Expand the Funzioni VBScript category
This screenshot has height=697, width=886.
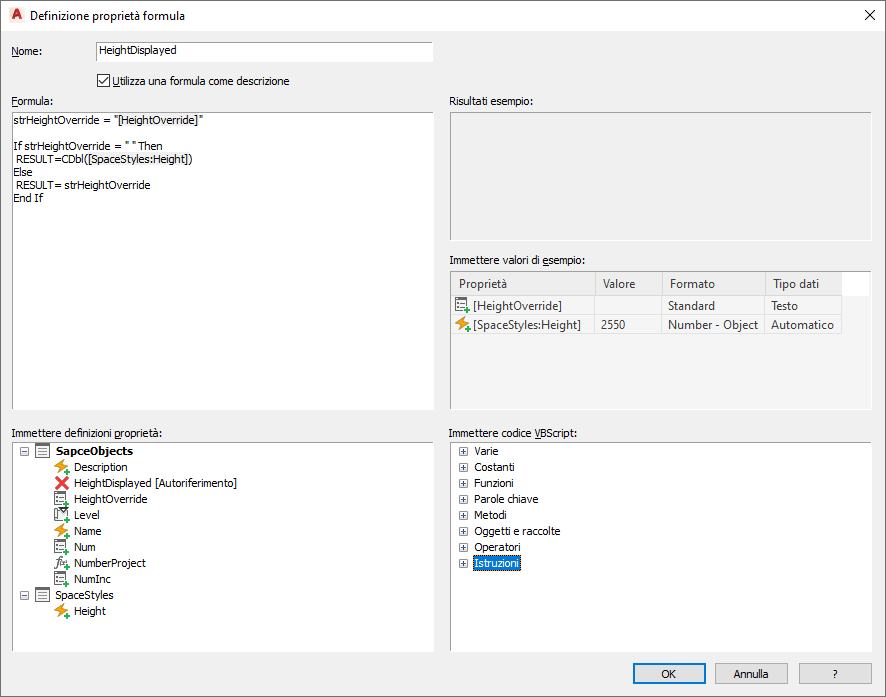(x=463, y=483)
